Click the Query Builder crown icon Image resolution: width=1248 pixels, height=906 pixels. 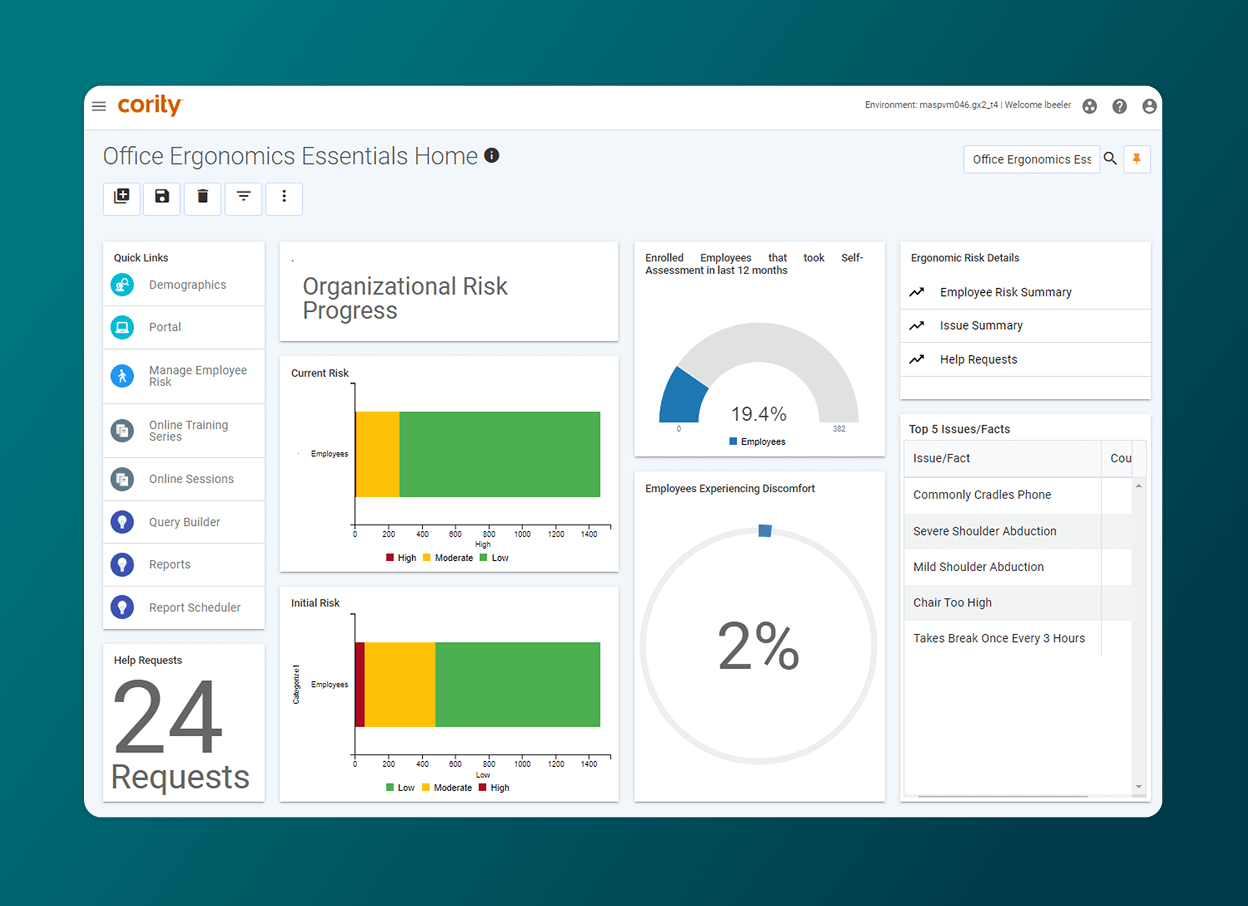click(121, 521)
